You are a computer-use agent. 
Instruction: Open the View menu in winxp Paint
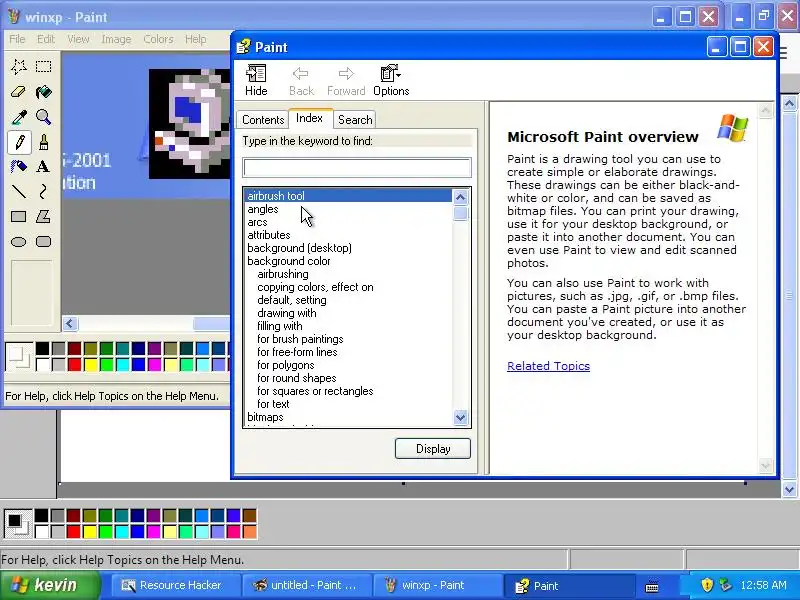pos(78,39)
